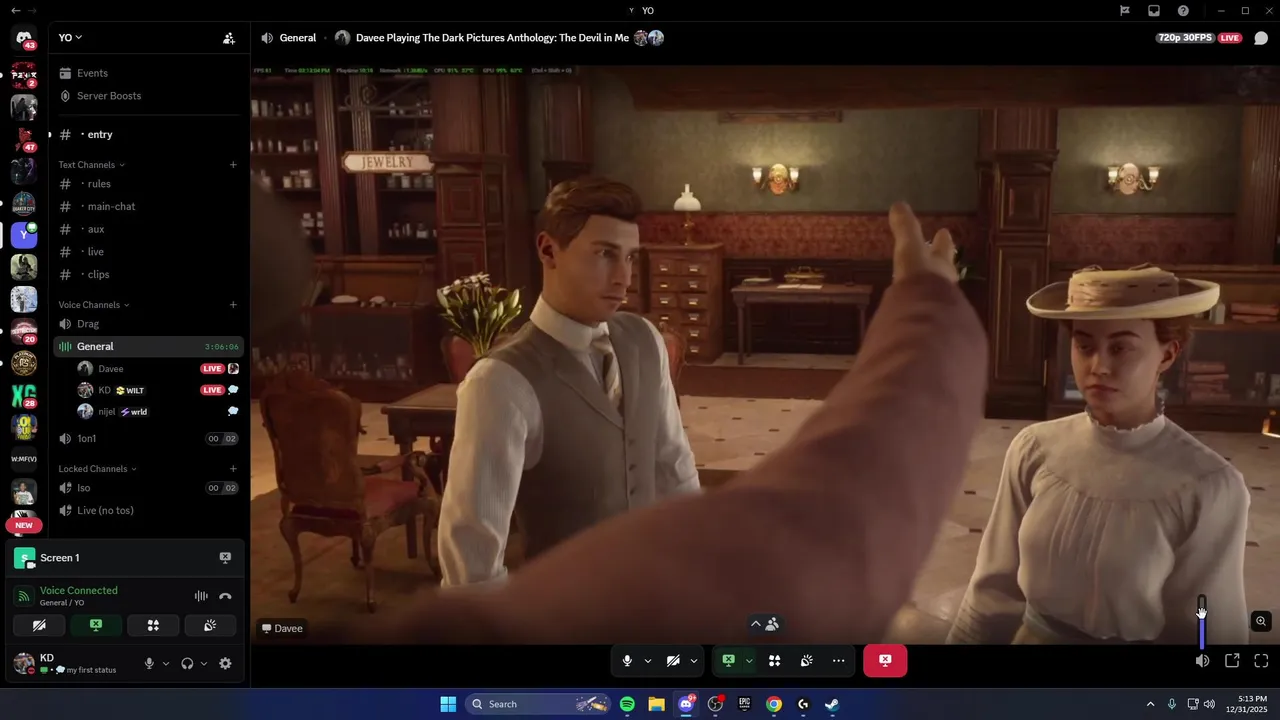Click the zoom magnifier on the stream
1280x720 pixels.
[x=1261, y=621]
